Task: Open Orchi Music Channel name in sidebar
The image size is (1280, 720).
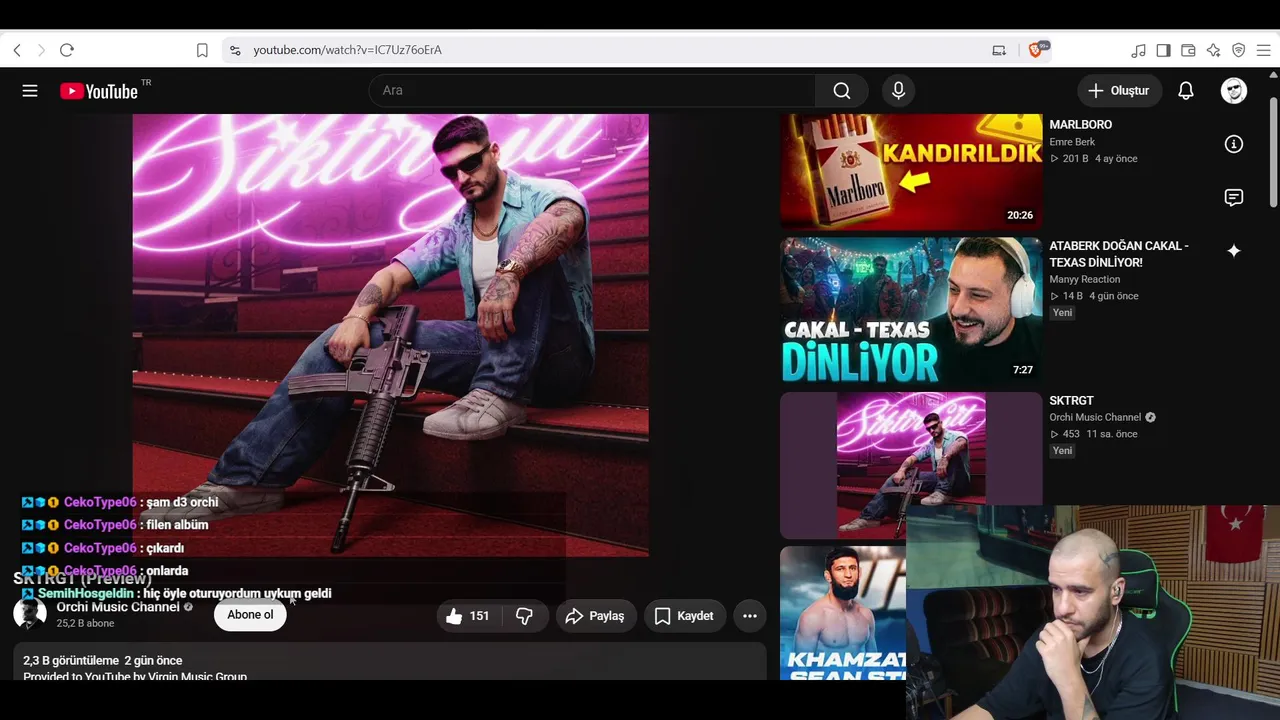Action: point(1095,417)
